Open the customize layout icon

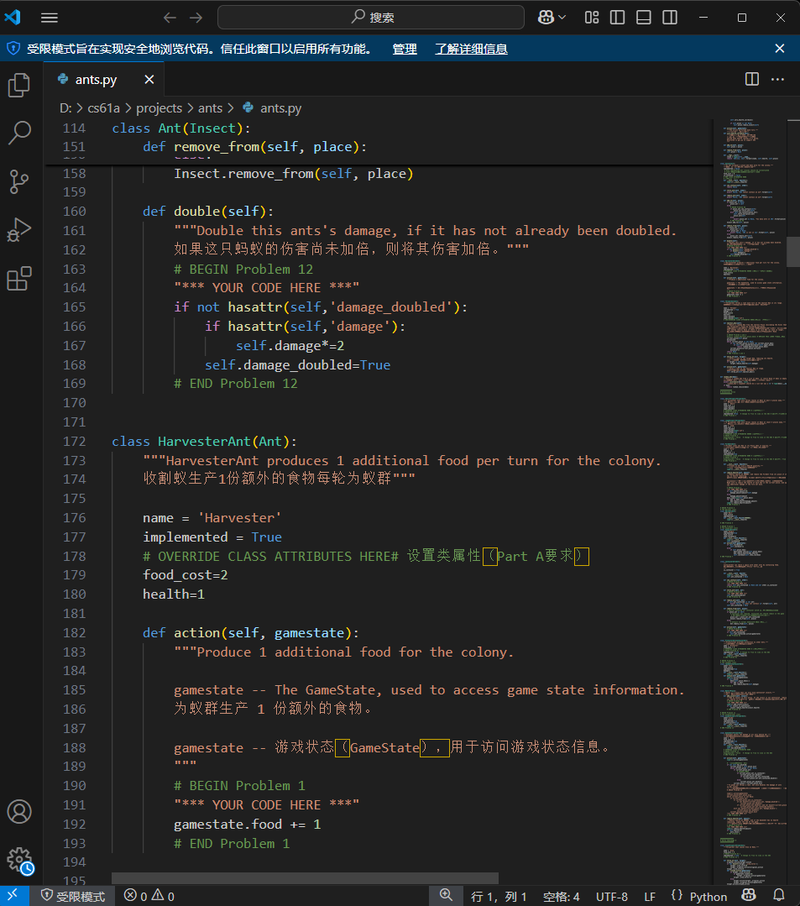point(591,17)
